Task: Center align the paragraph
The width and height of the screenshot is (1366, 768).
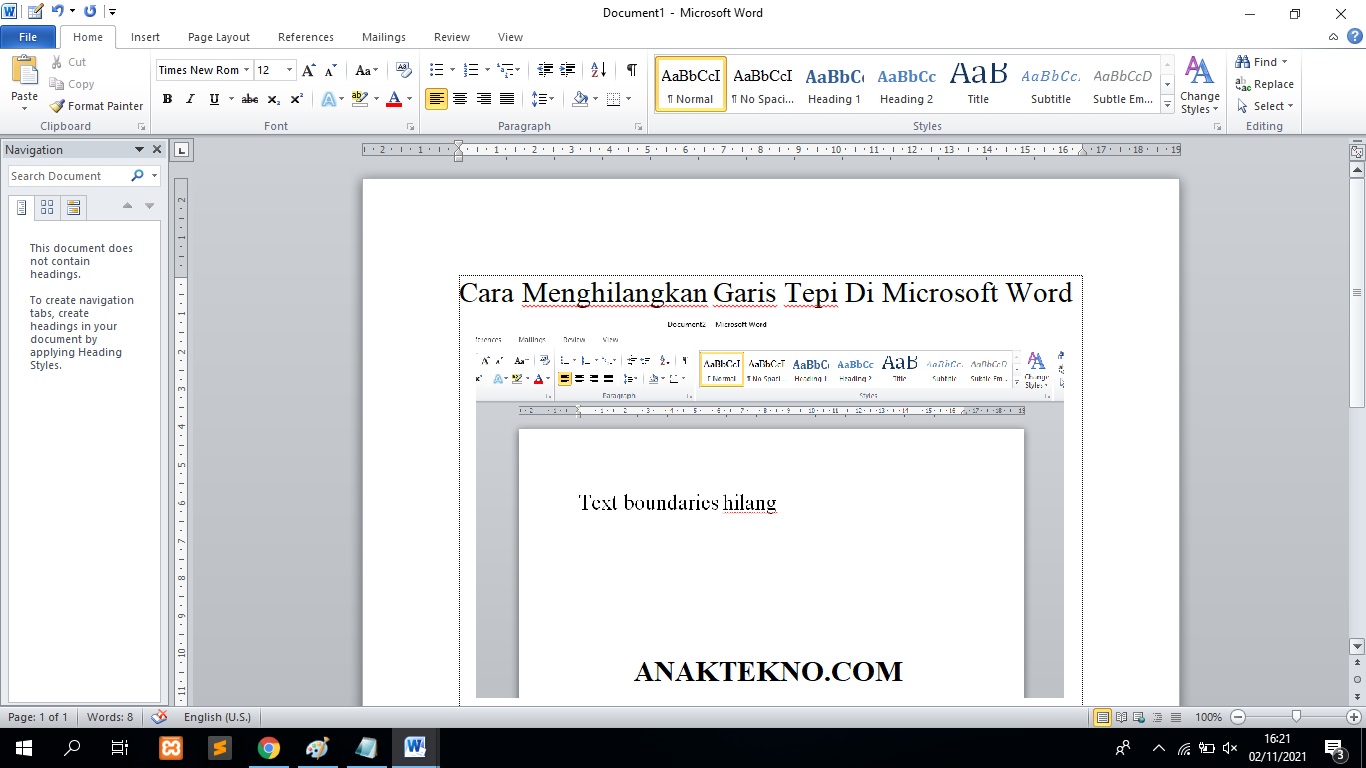Action: 460,99
